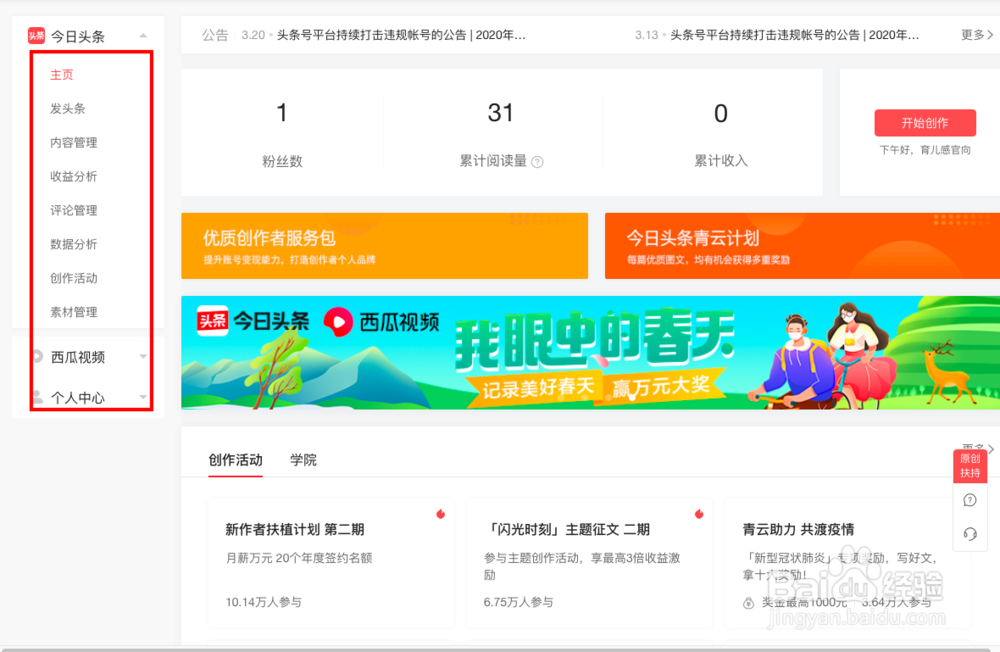Click hot flame icon on 闪光时刻 card

(699, 514)
